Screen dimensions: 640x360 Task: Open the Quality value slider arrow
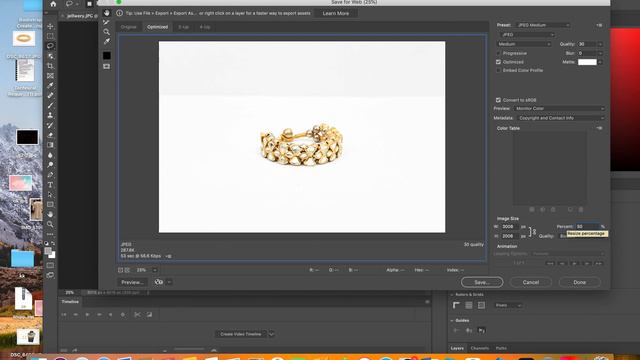point(600,44)
